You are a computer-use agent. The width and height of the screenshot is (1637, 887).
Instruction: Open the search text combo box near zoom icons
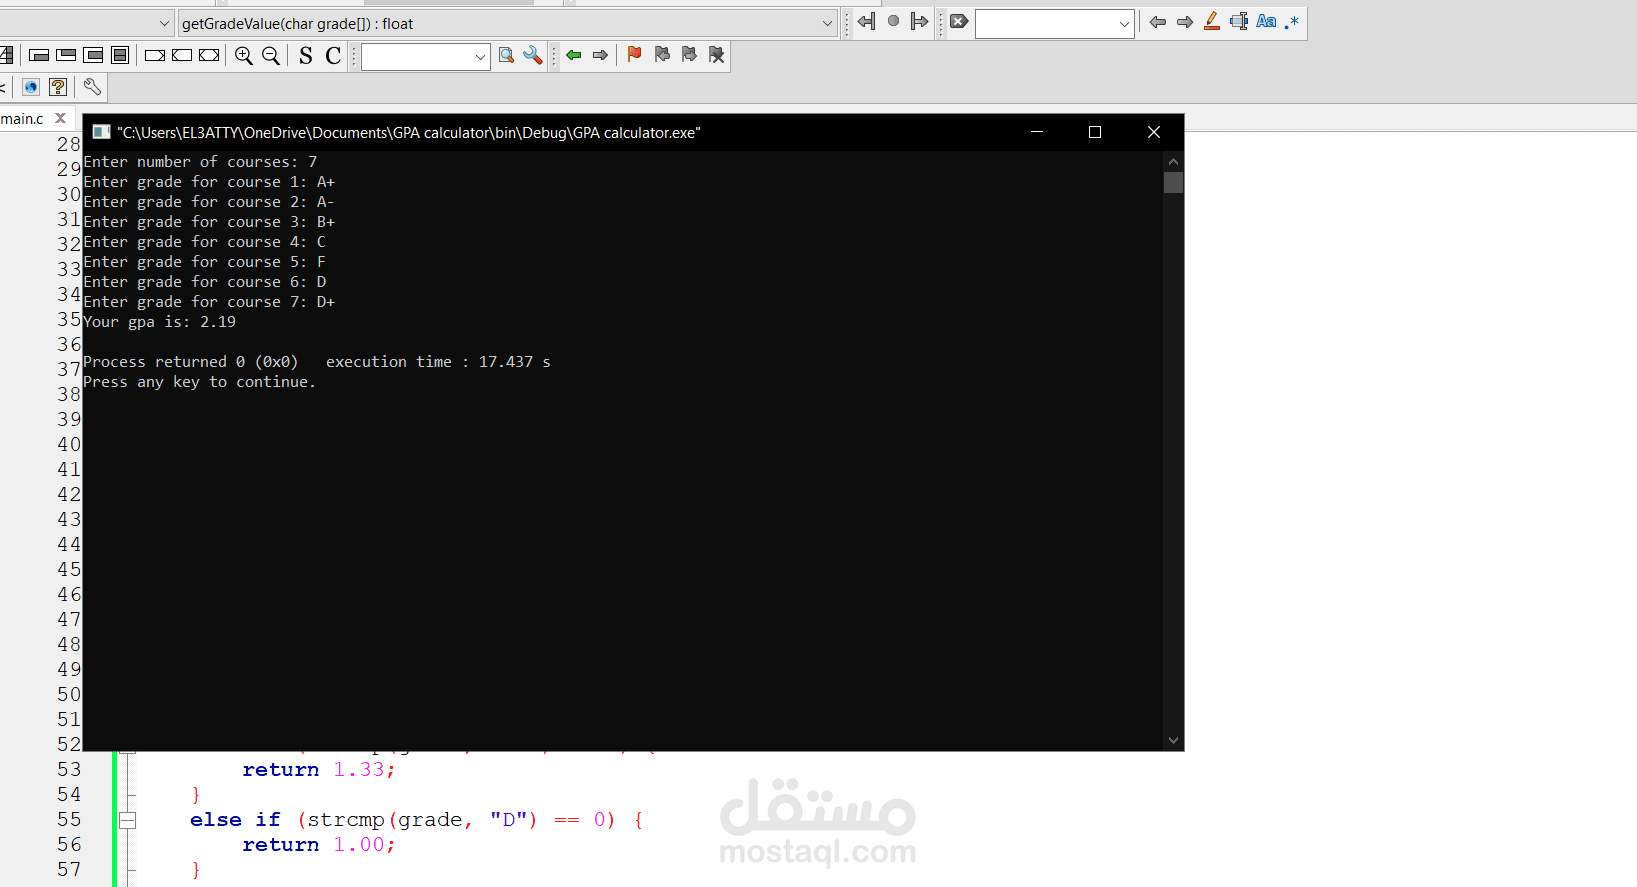[426, 57]
